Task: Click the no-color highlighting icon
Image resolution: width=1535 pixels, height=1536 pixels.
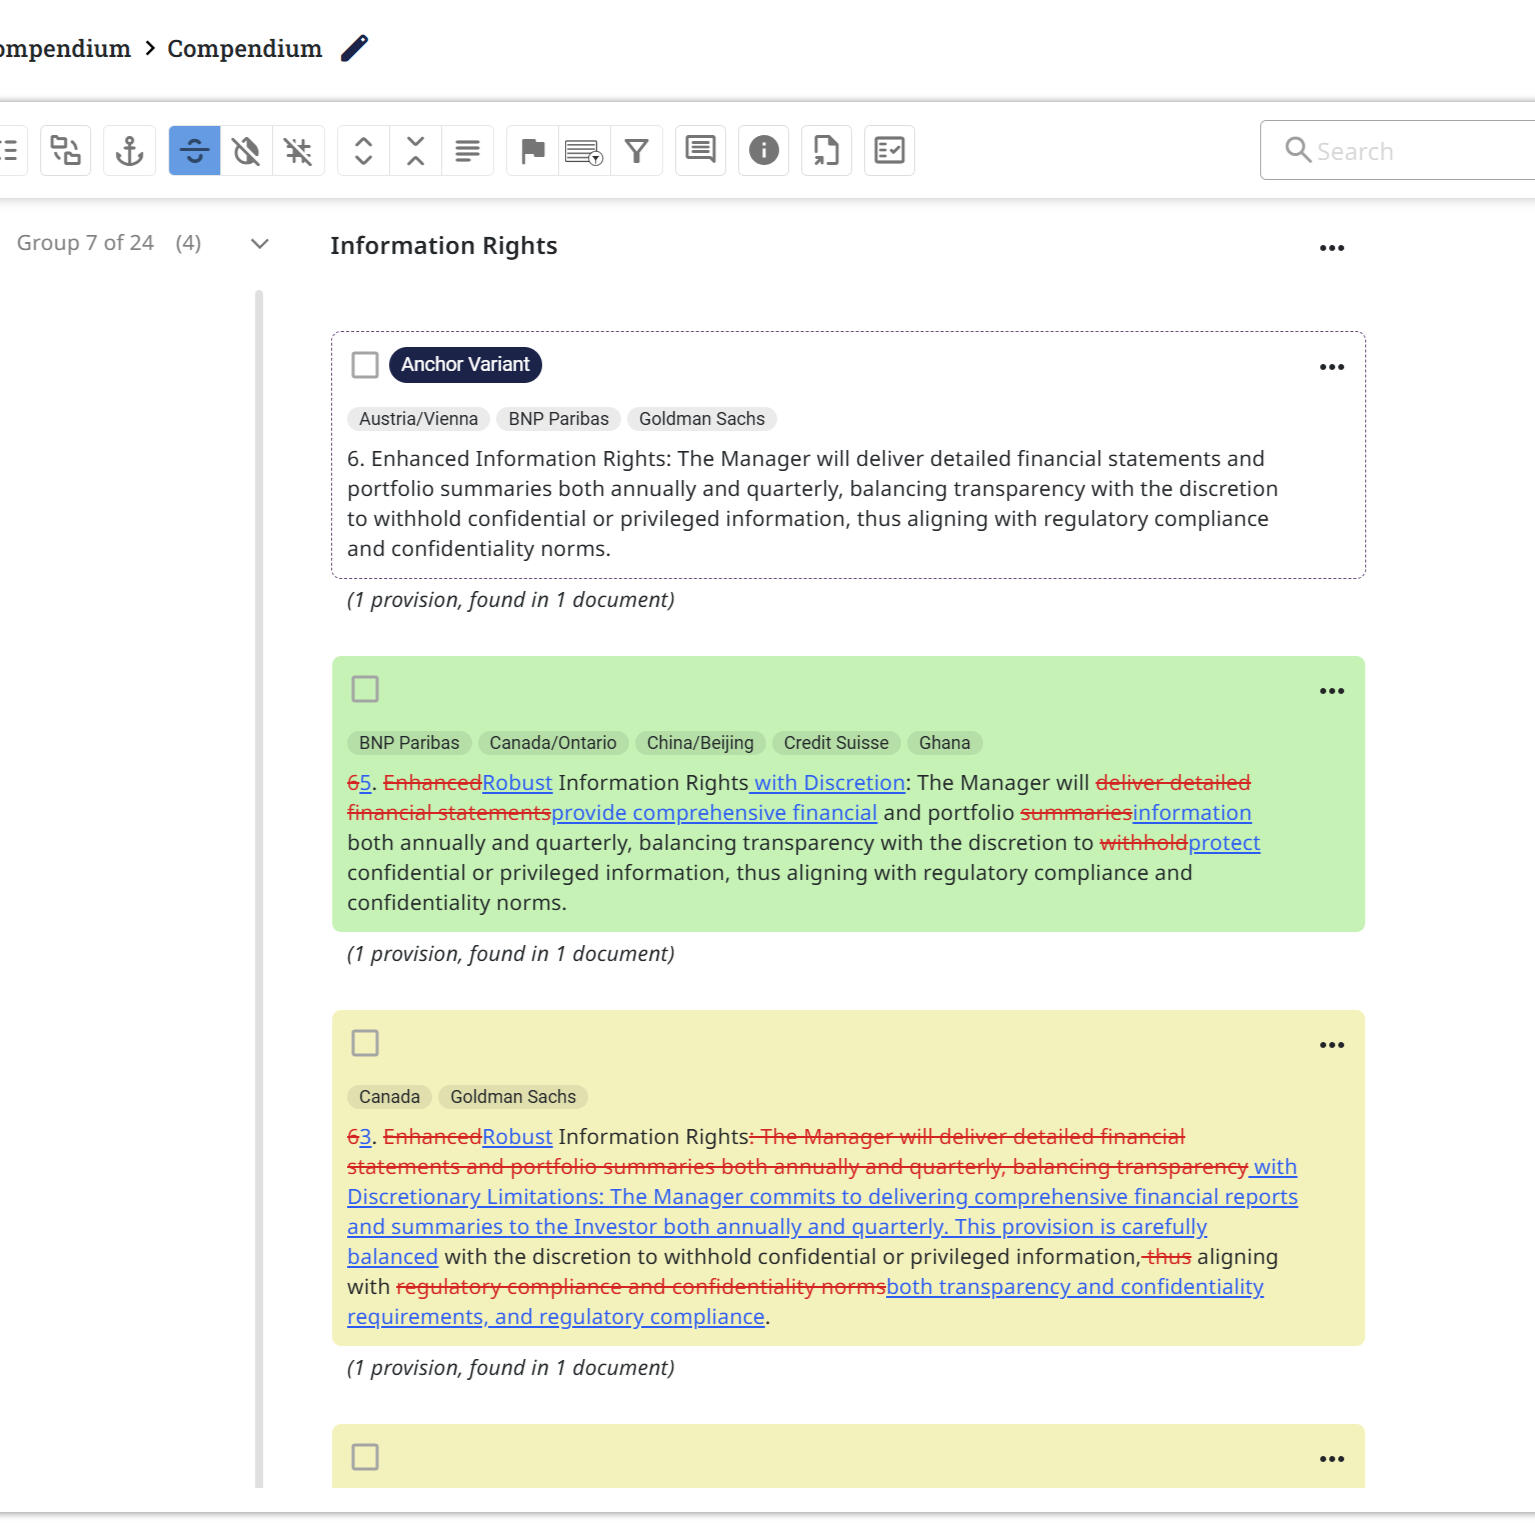Action: (x=246, y=151)
